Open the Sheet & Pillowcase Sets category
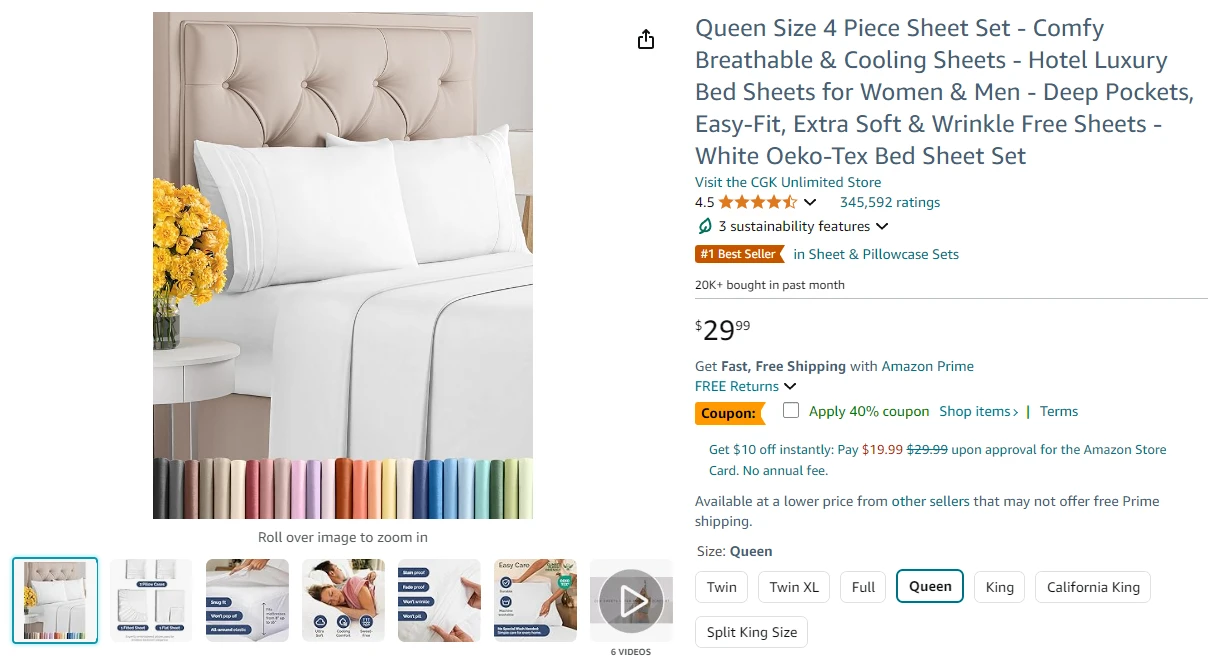1213x660 pixels. [876, 254]
